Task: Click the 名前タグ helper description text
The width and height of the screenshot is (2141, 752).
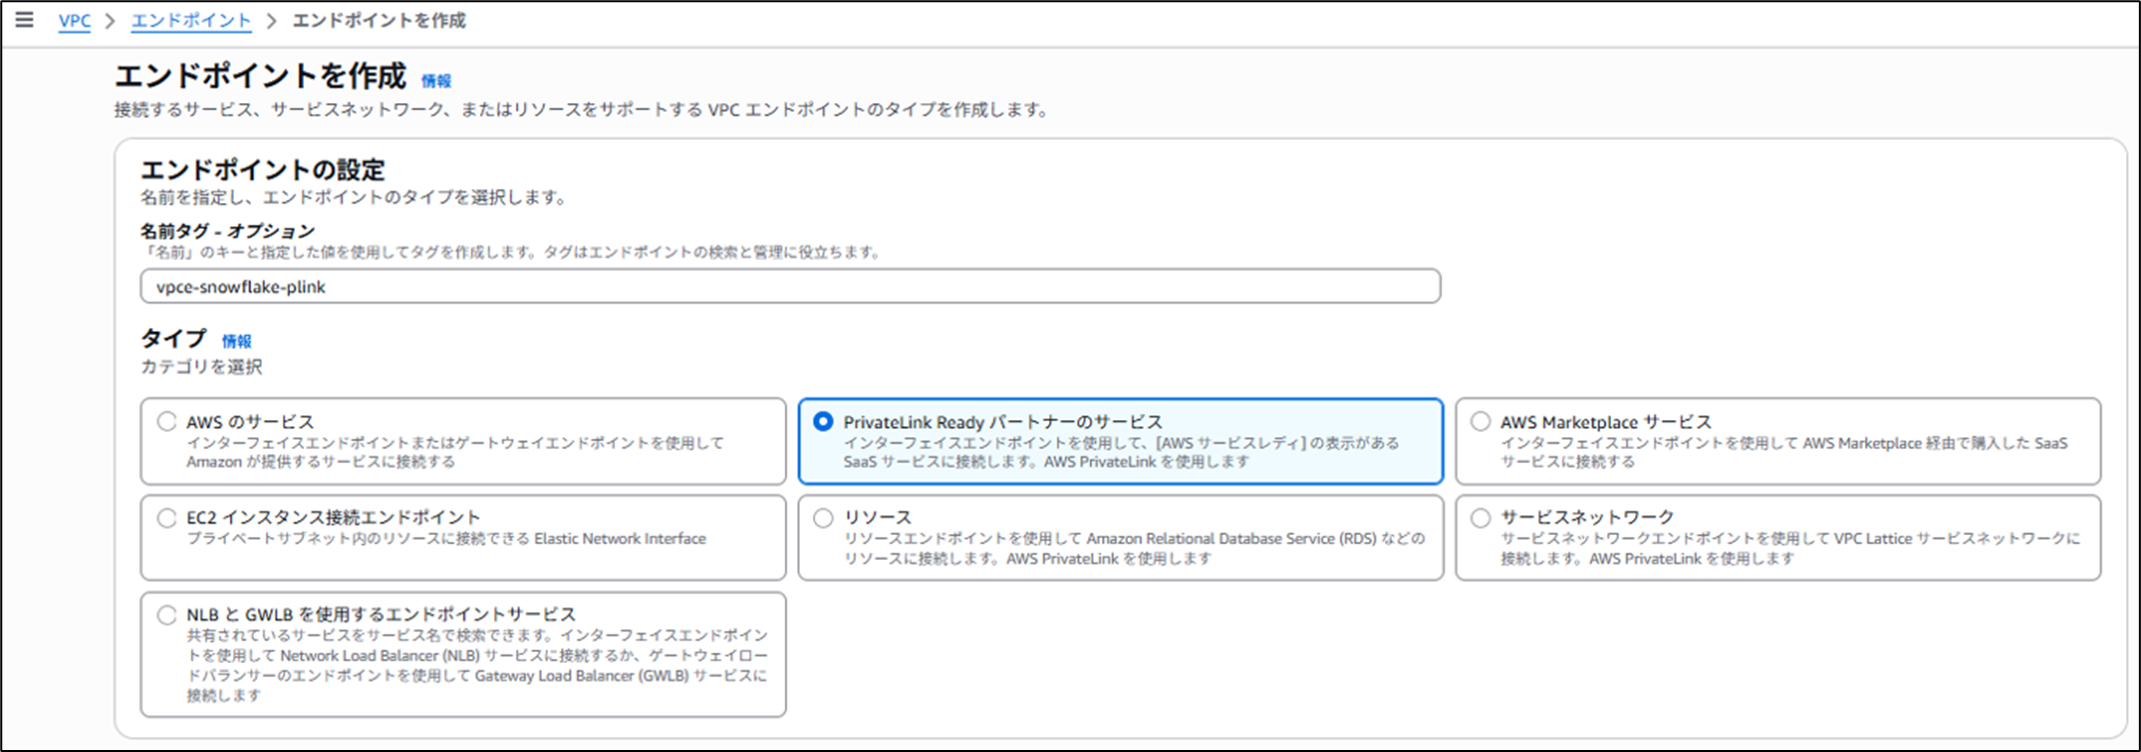Action: 512,253
